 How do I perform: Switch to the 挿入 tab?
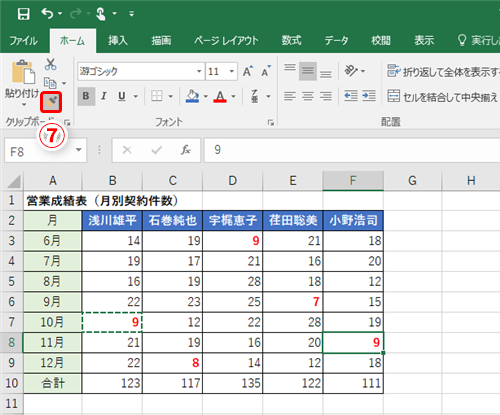[x=118, y=41]
